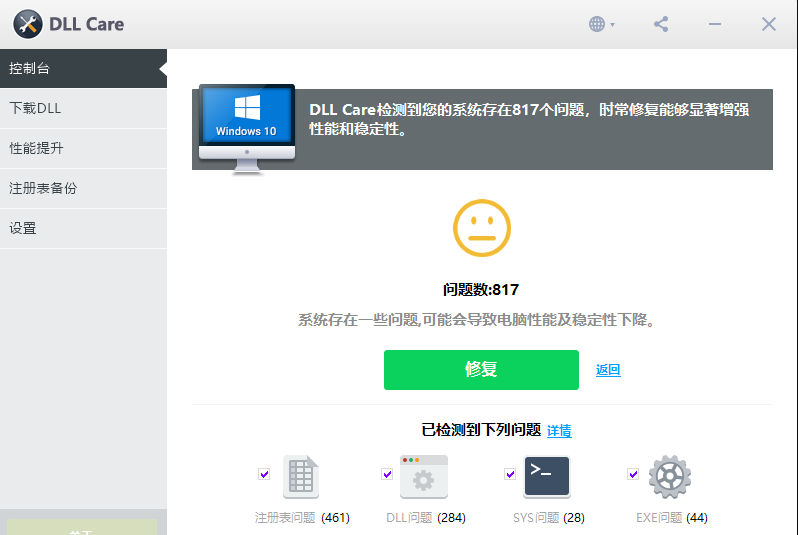The width and height of the screenshot is (798, 535).
Task: Uncheck the DLL问题 checkbox
Action: (387, 474)
